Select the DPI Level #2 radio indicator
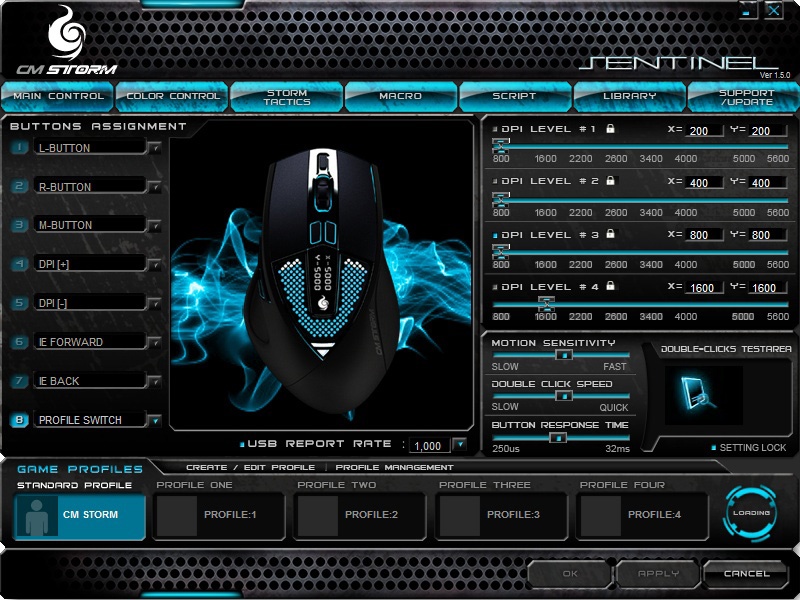The width and height of the screenshot is (800, 600). (x=495, y=181)
